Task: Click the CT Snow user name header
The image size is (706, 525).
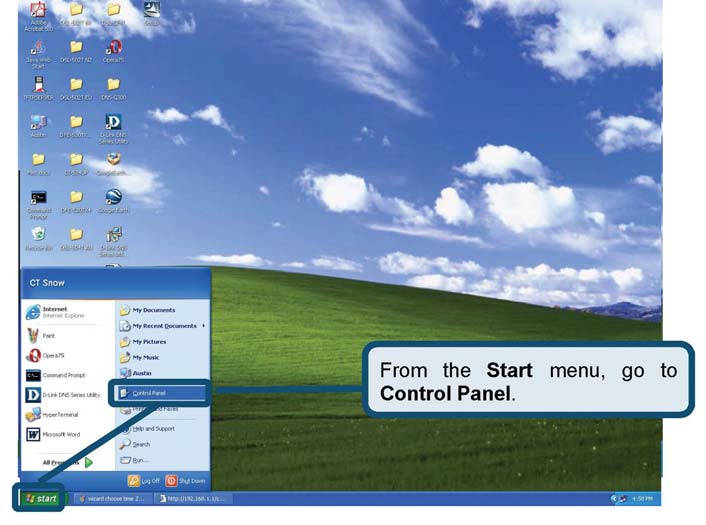Action: 47,283
